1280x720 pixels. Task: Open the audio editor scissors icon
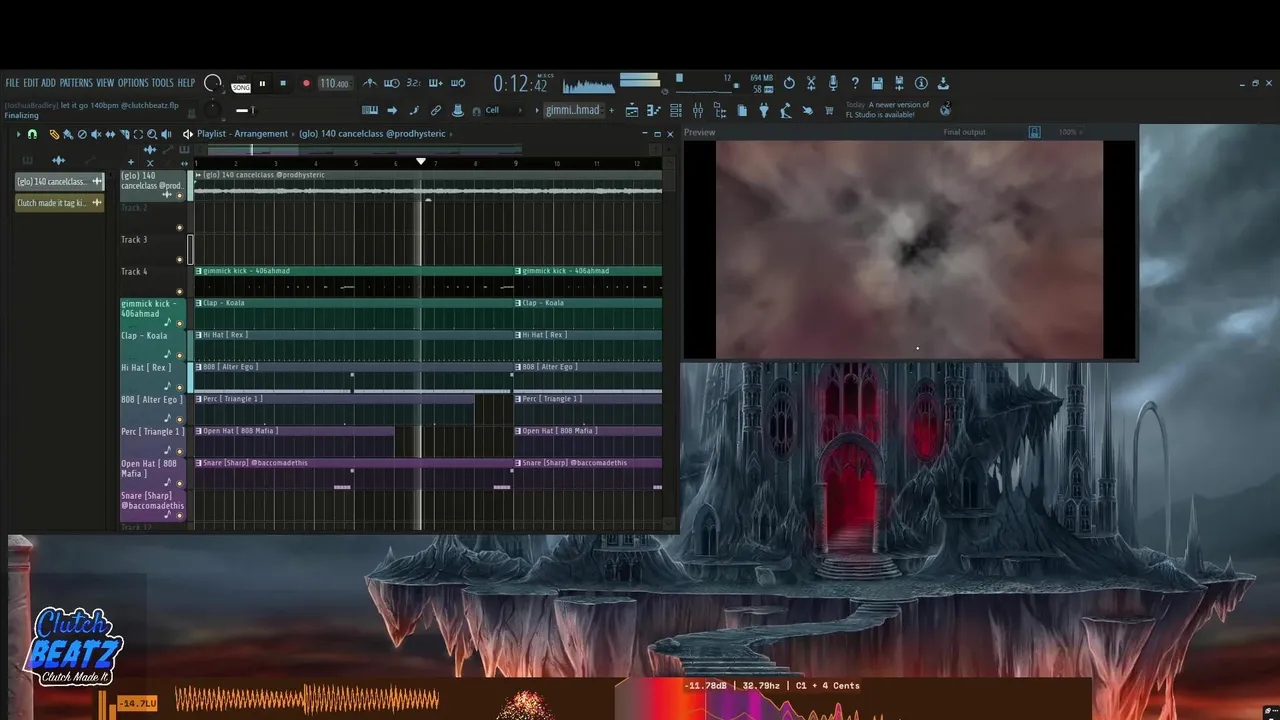[811, 83]
